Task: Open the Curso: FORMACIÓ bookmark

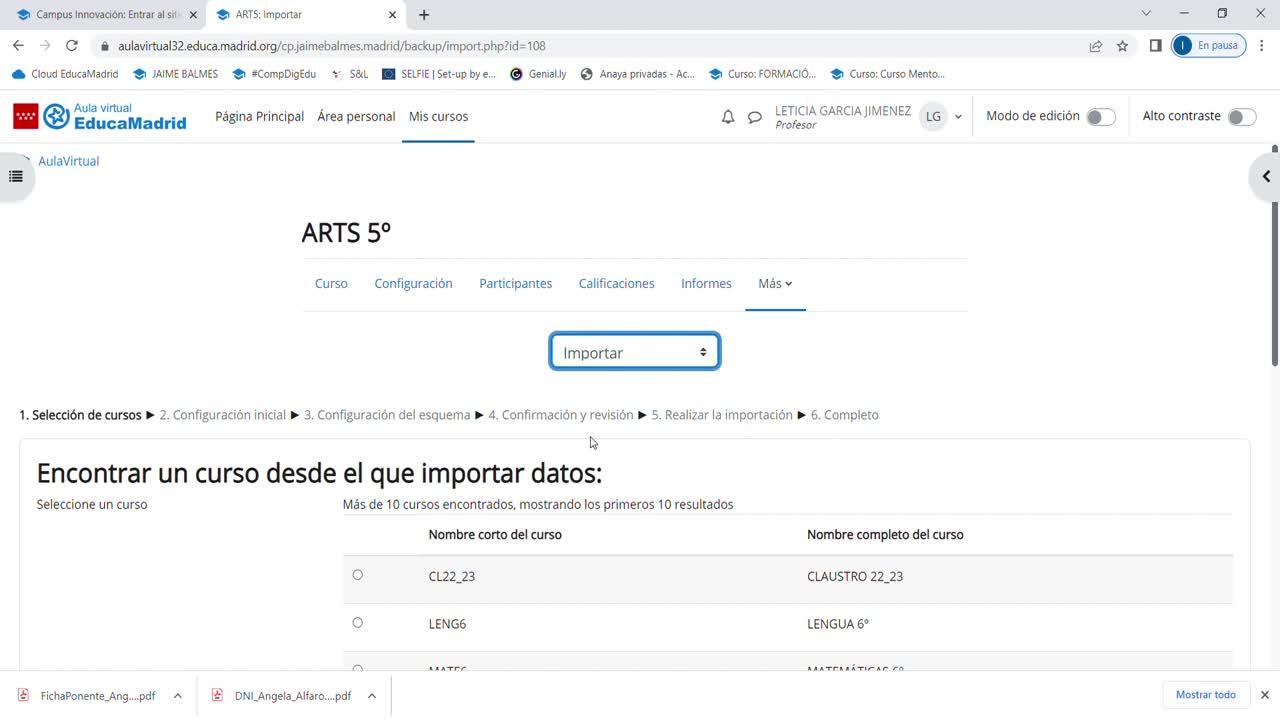Action: [762, 74]
